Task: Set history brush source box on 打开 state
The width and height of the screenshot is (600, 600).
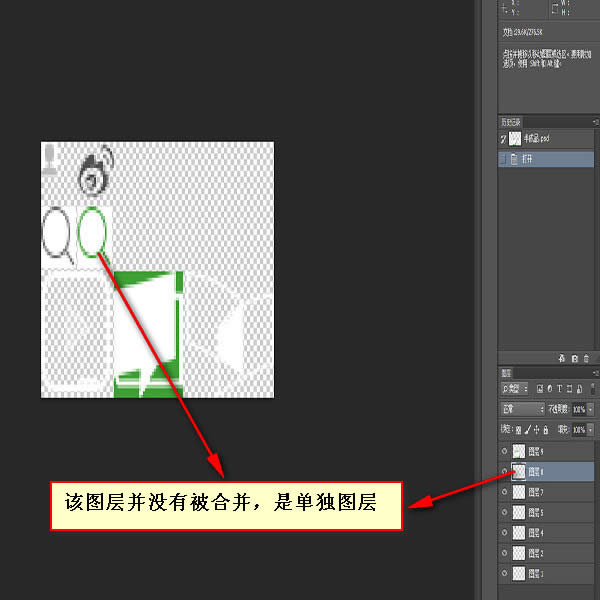Action: pos(503,159)
